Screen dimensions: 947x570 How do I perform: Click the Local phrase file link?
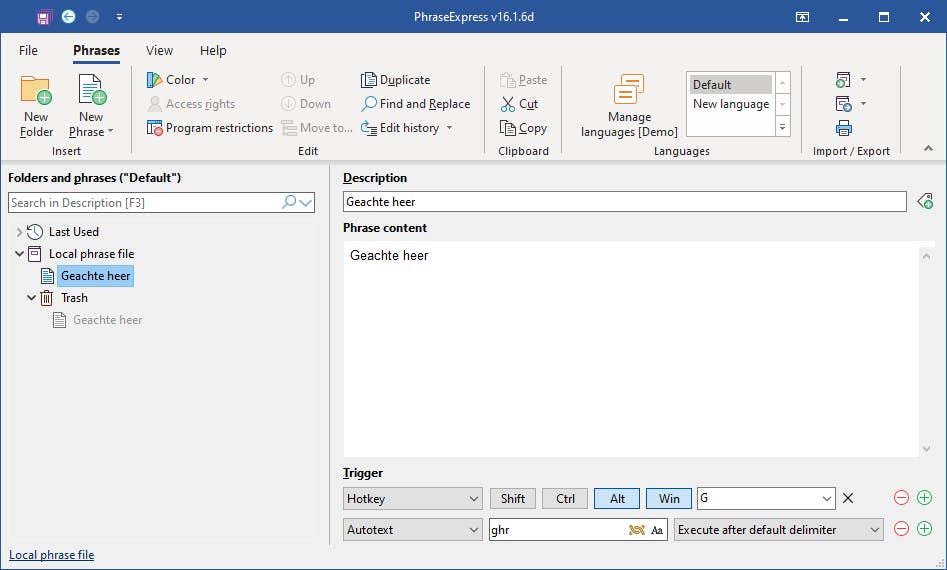pos(51,555)
